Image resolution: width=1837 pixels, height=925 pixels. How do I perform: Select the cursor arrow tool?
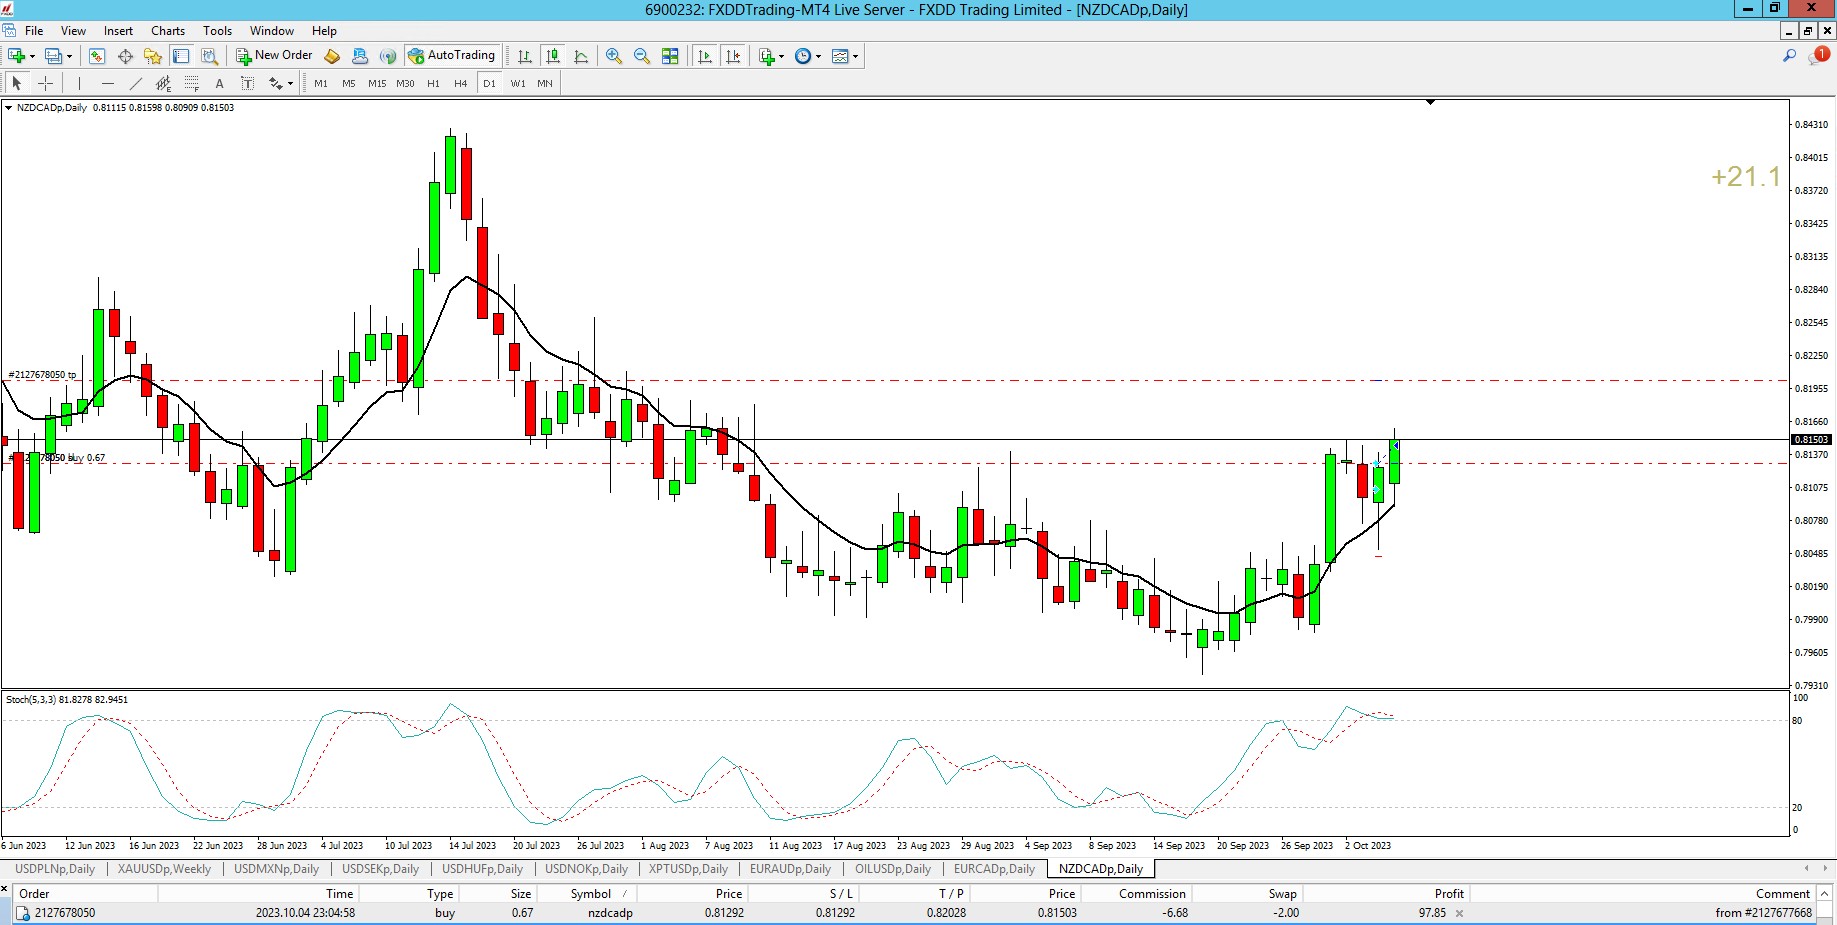[16, 83]
